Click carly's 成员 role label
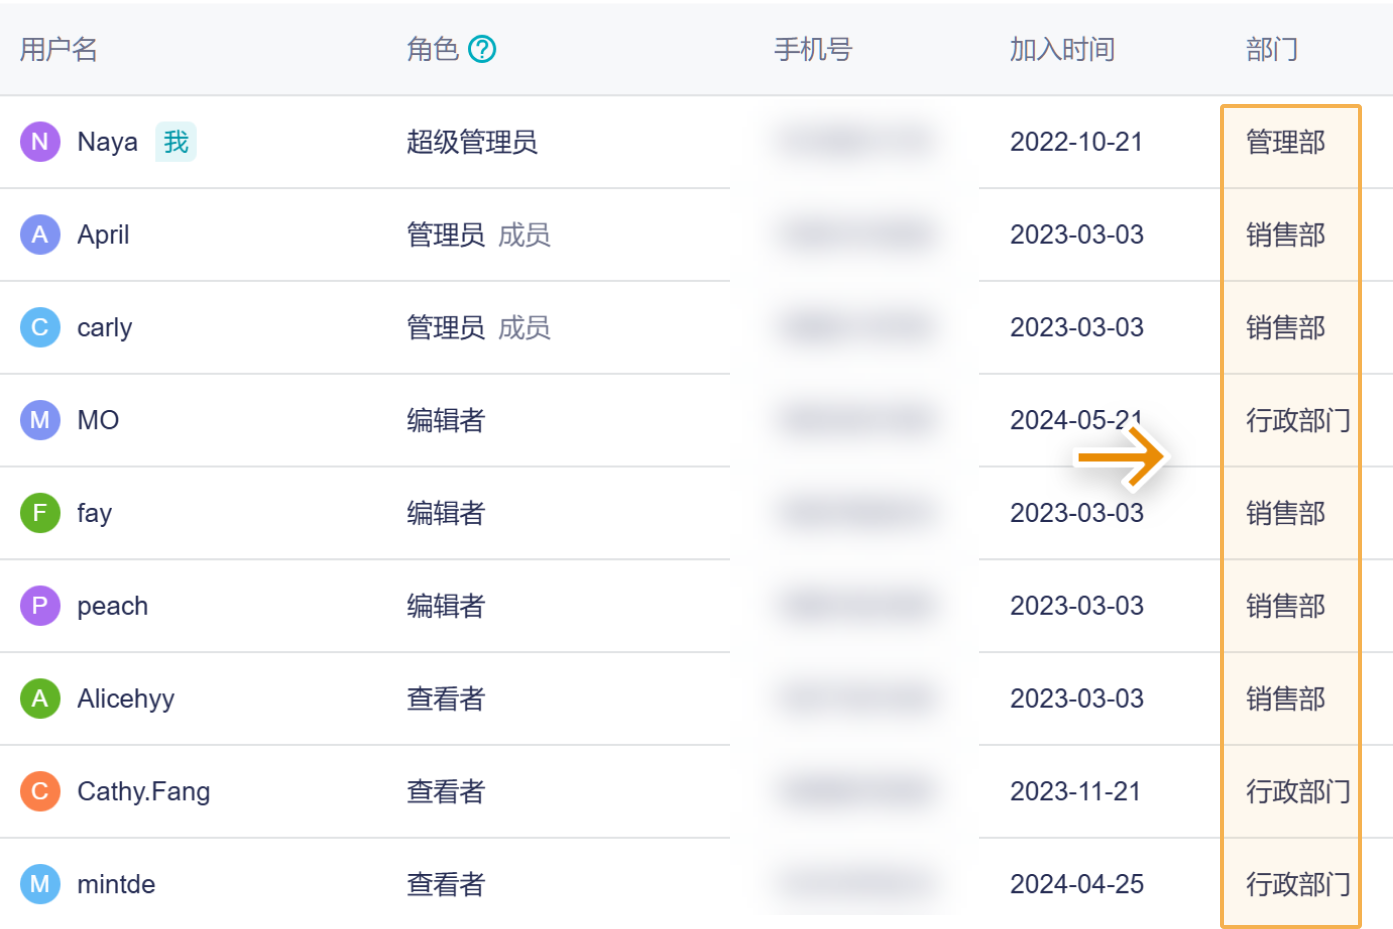The height and width of the screenshot is (929, 1393). tap(524, 328)
